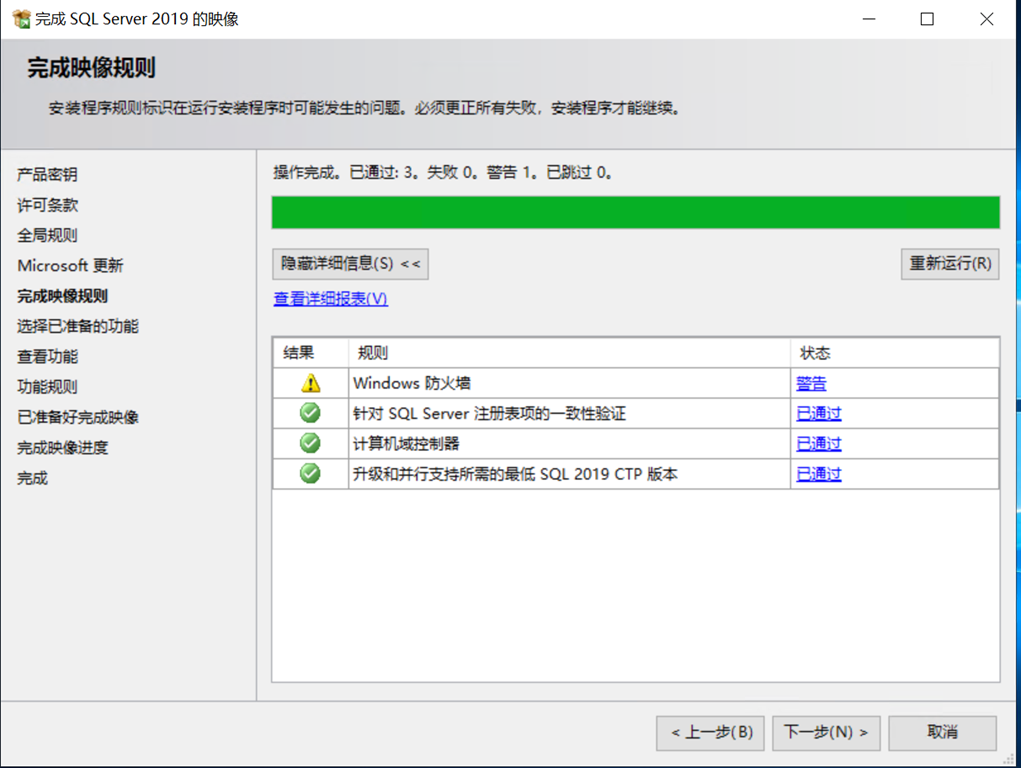
Task: Select Microsoft 更新 step in sidebar
Action: [x=70, y=266]
